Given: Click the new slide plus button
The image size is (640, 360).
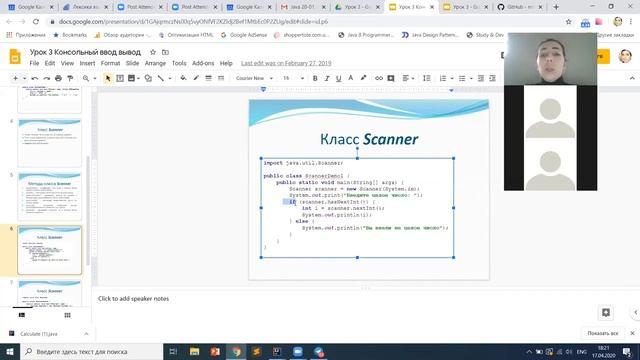Looking at the screenshot, I should (x=15, y=78).
